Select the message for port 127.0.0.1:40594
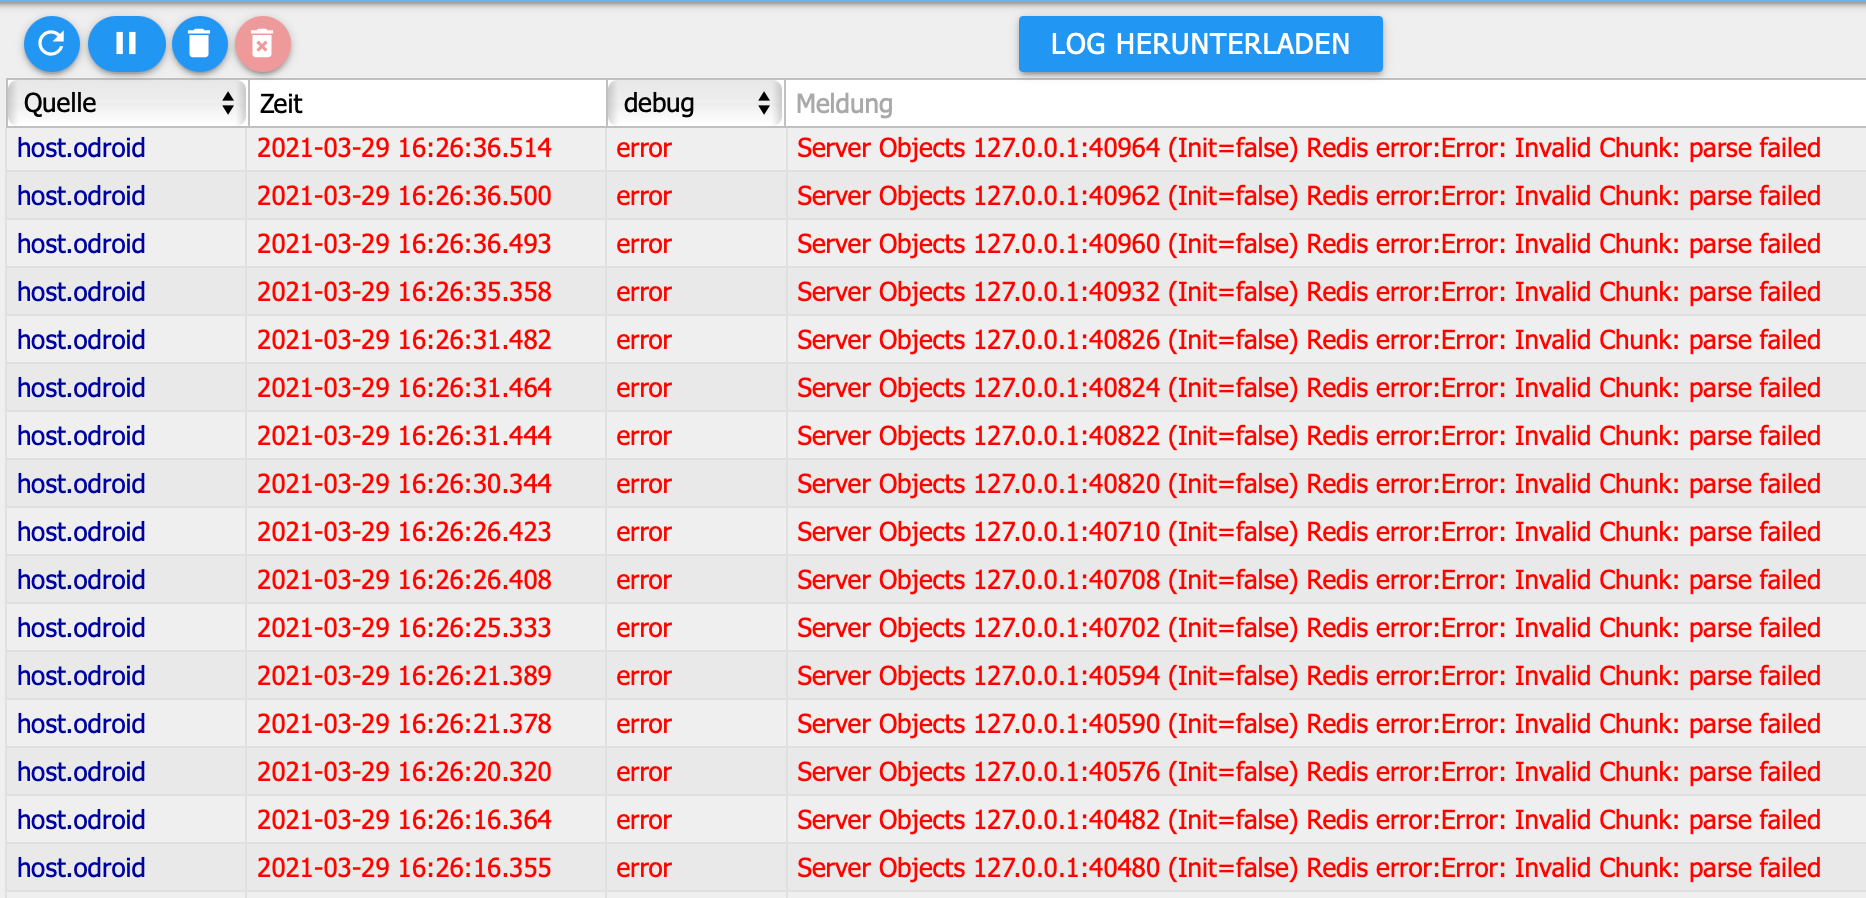 click(x=1308, y=676)
